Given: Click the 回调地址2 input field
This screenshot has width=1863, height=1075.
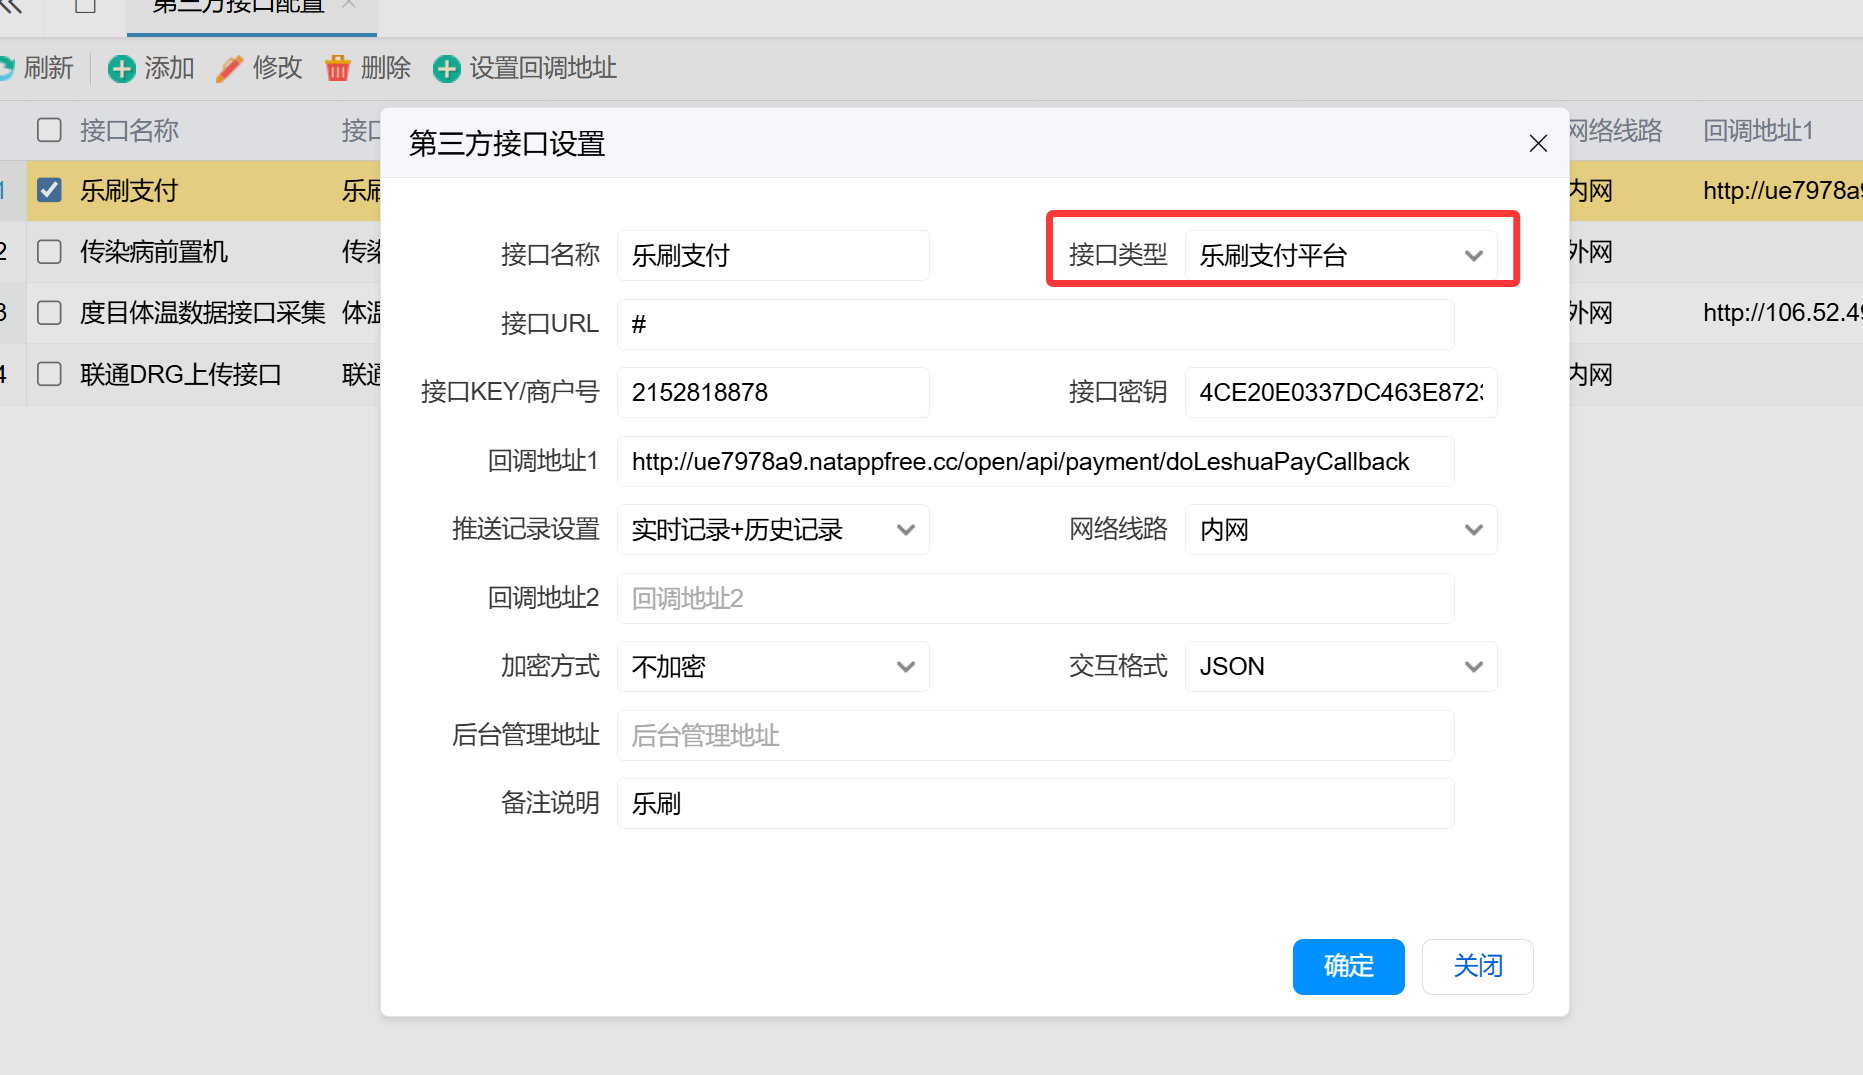Looking at the screenshot, I should (1035, 599).
